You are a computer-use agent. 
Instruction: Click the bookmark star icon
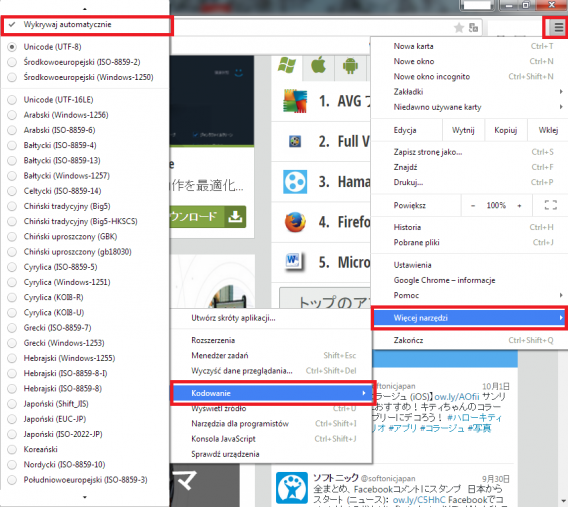[x=459, y=28]
